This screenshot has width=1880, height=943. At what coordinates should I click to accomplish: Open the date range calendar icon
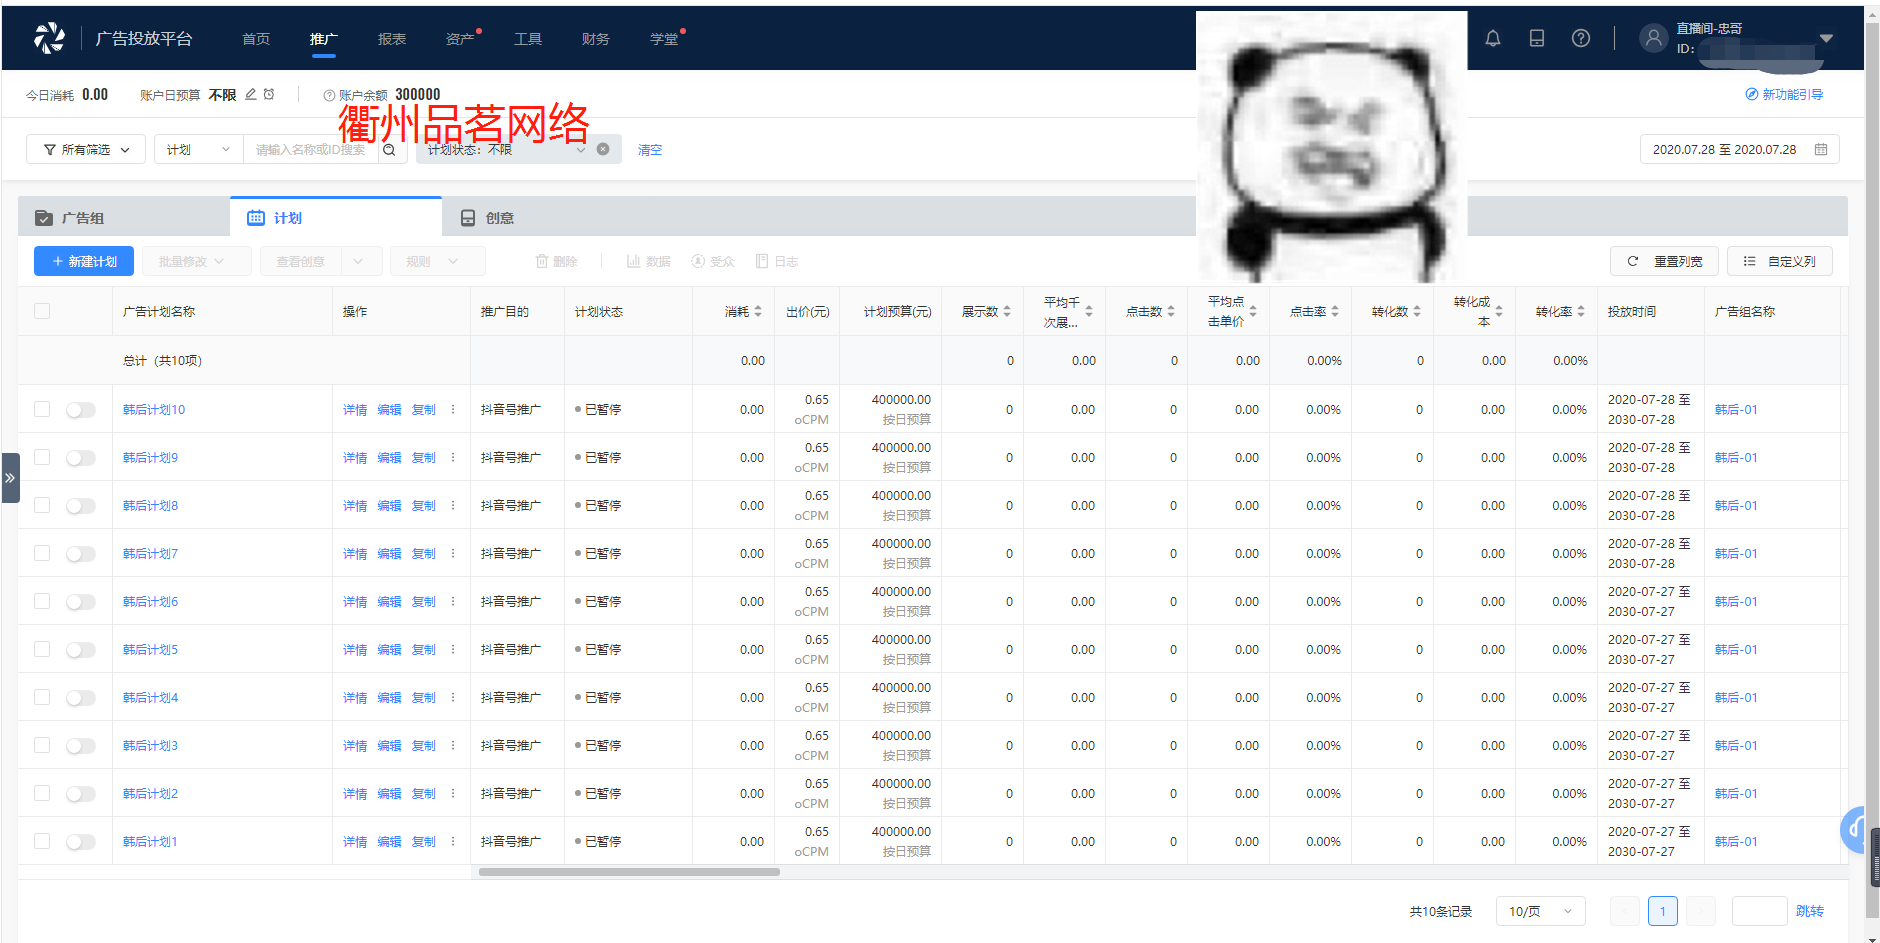(1821, 150)
